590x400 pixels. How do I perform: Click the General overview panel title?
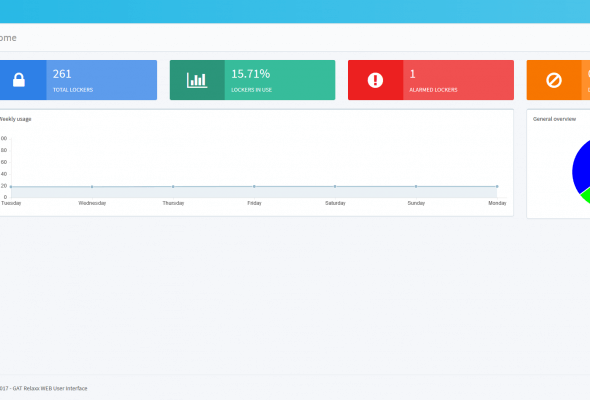pos(554,119)
